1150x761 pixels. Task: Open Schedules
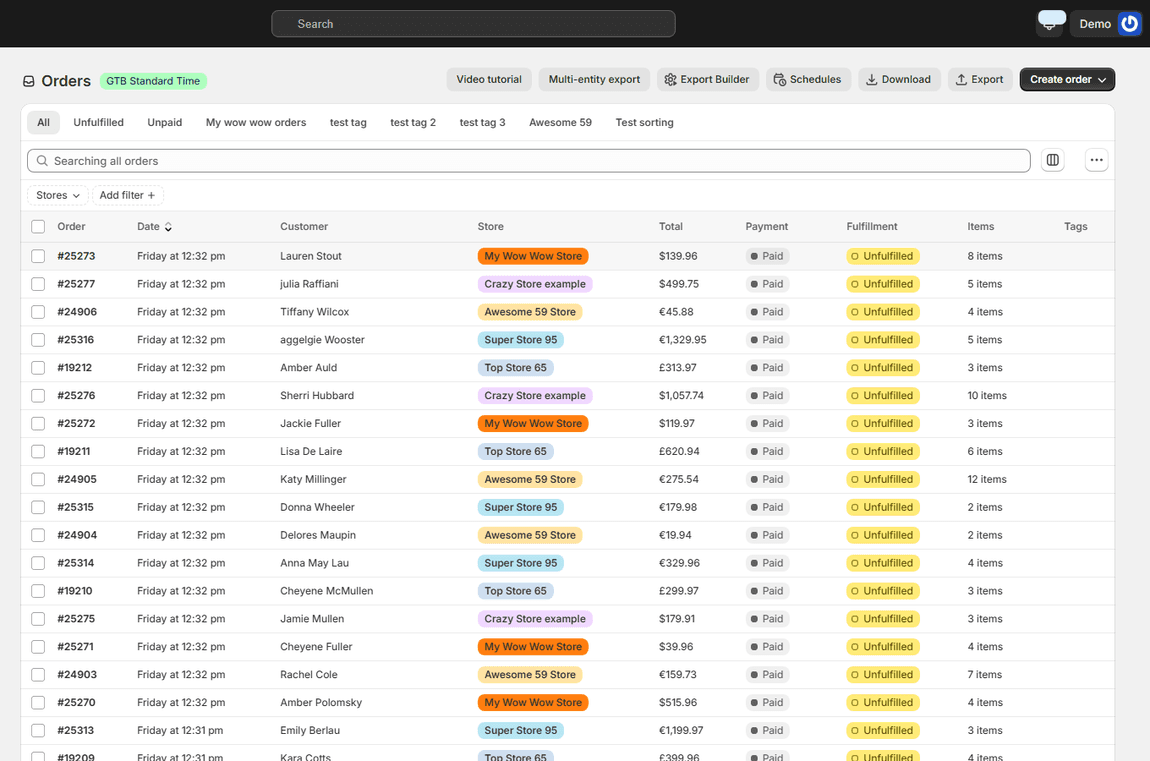[808, 79]
